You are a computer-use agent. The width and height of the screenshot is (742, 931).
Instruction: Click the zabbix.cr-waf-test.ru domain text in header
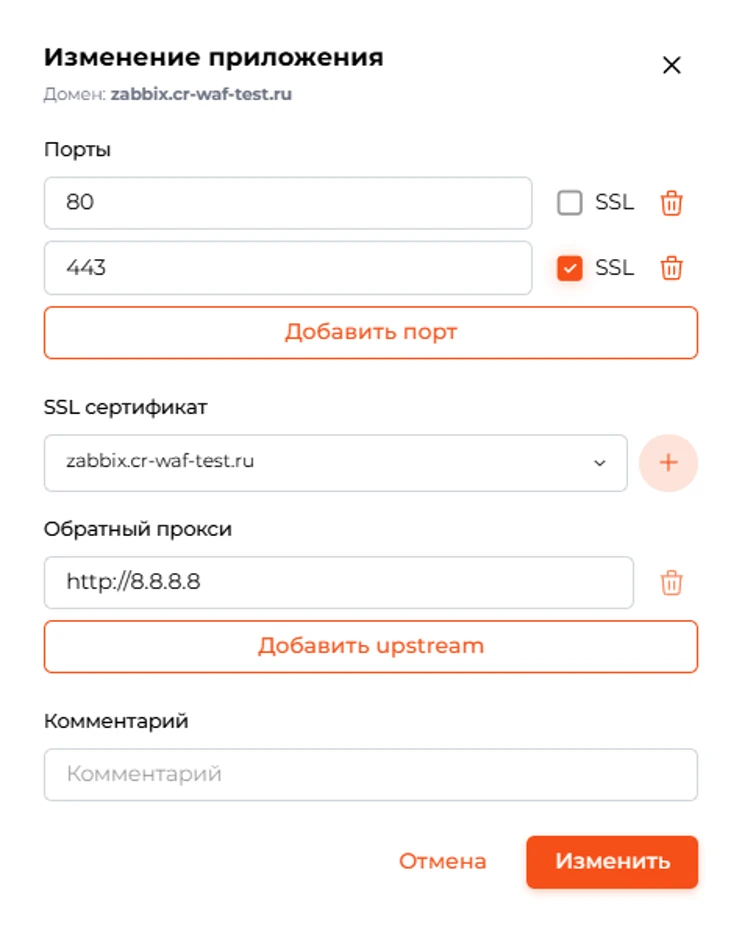coord(201,94)
